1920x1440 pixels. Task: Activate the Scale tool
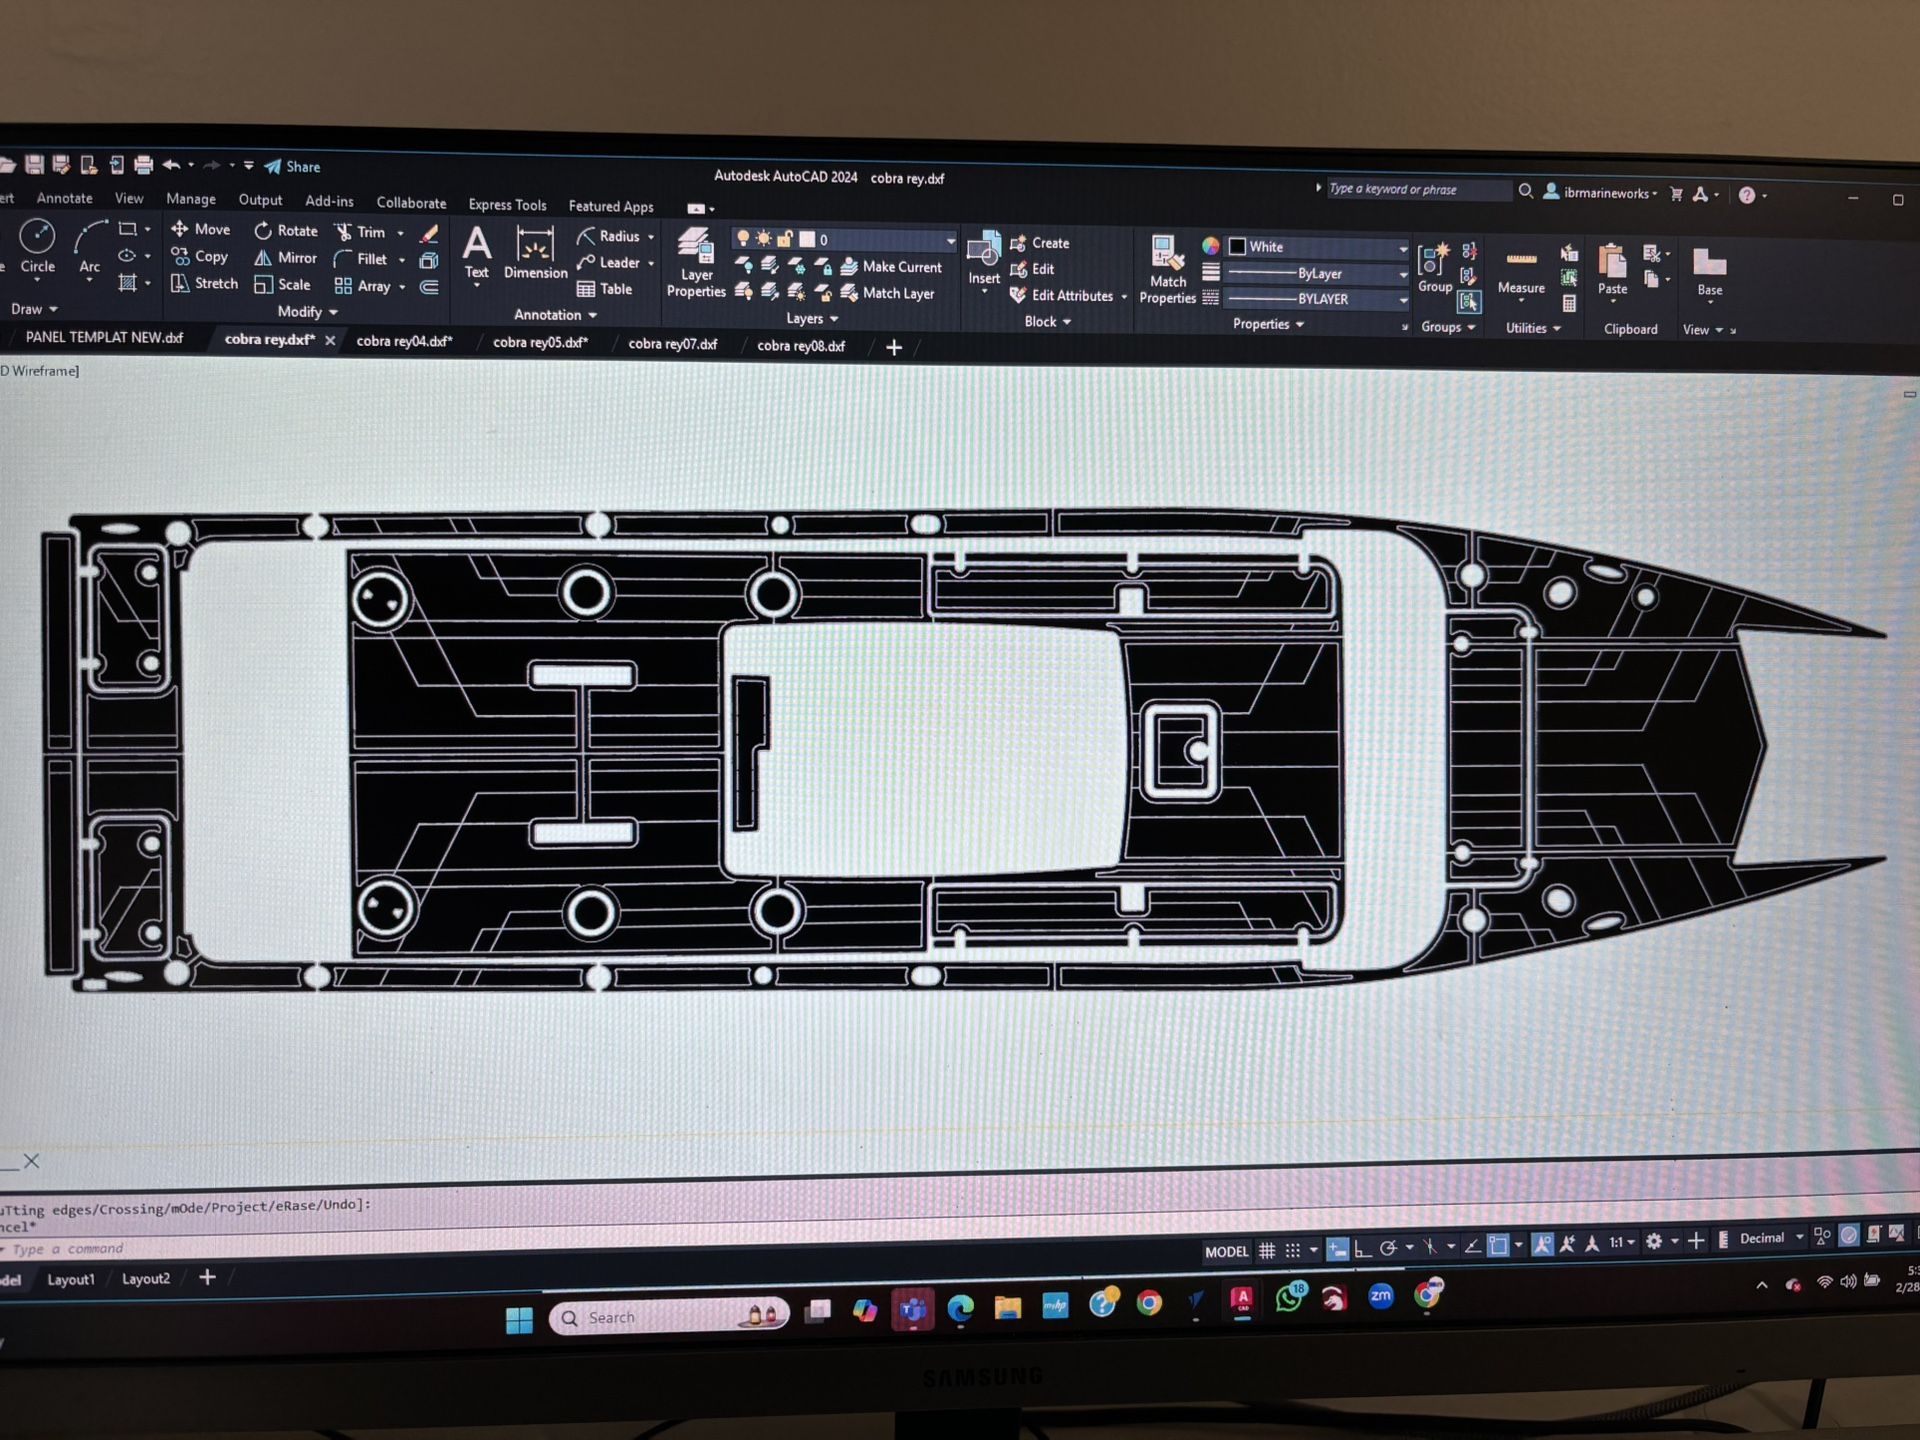pyautogui.click(x=283, y=285)
